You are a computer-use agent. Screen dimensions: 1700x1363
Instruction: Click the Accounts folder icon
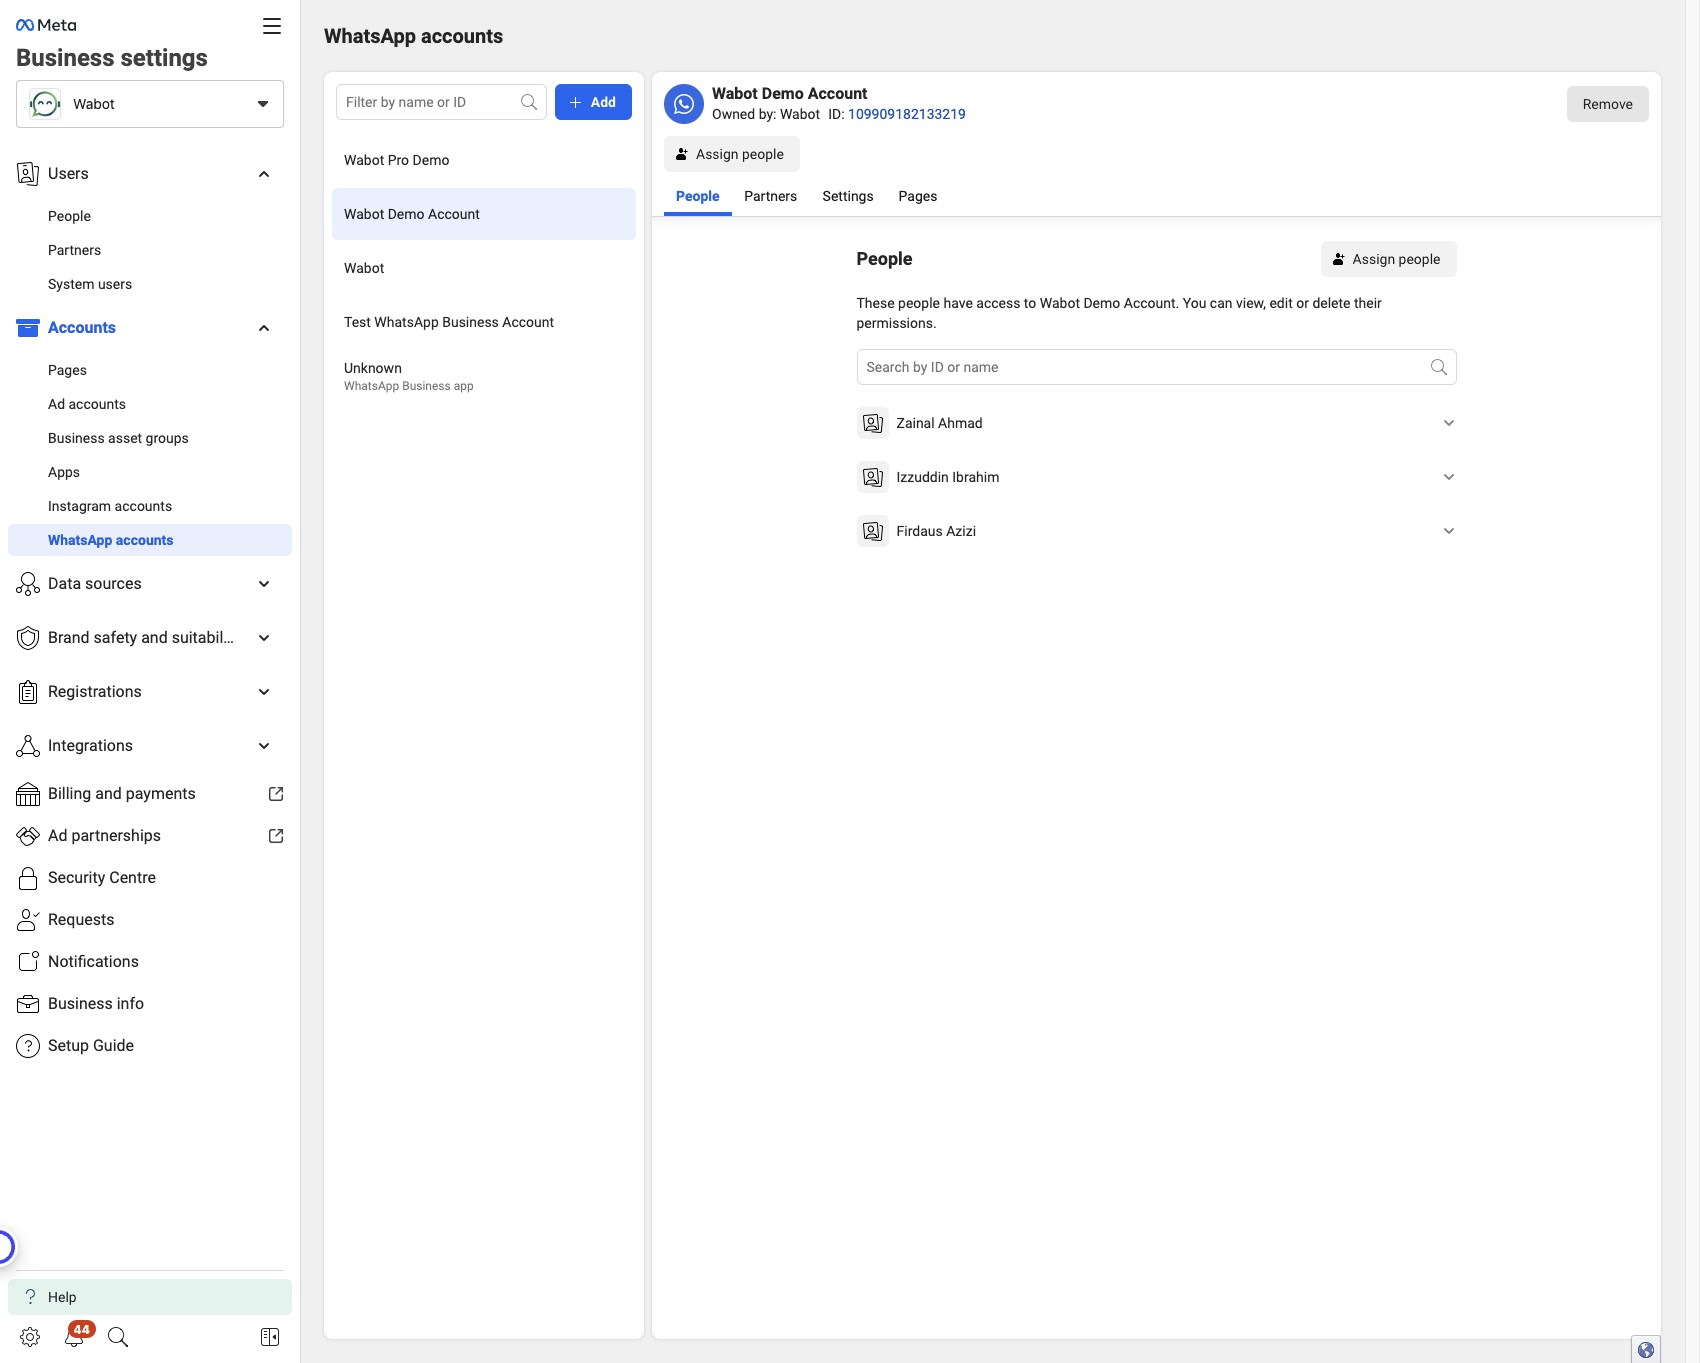coord(28,328)
